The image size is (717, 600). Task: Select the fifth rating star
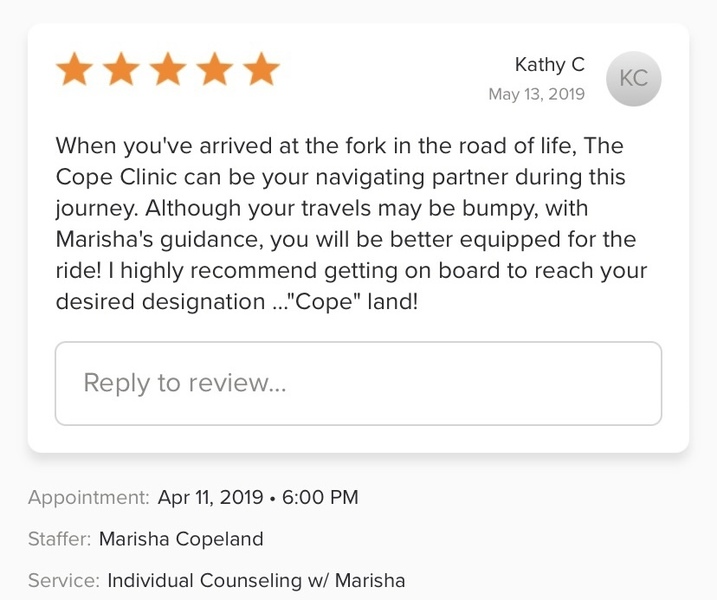tap(261, 71)
